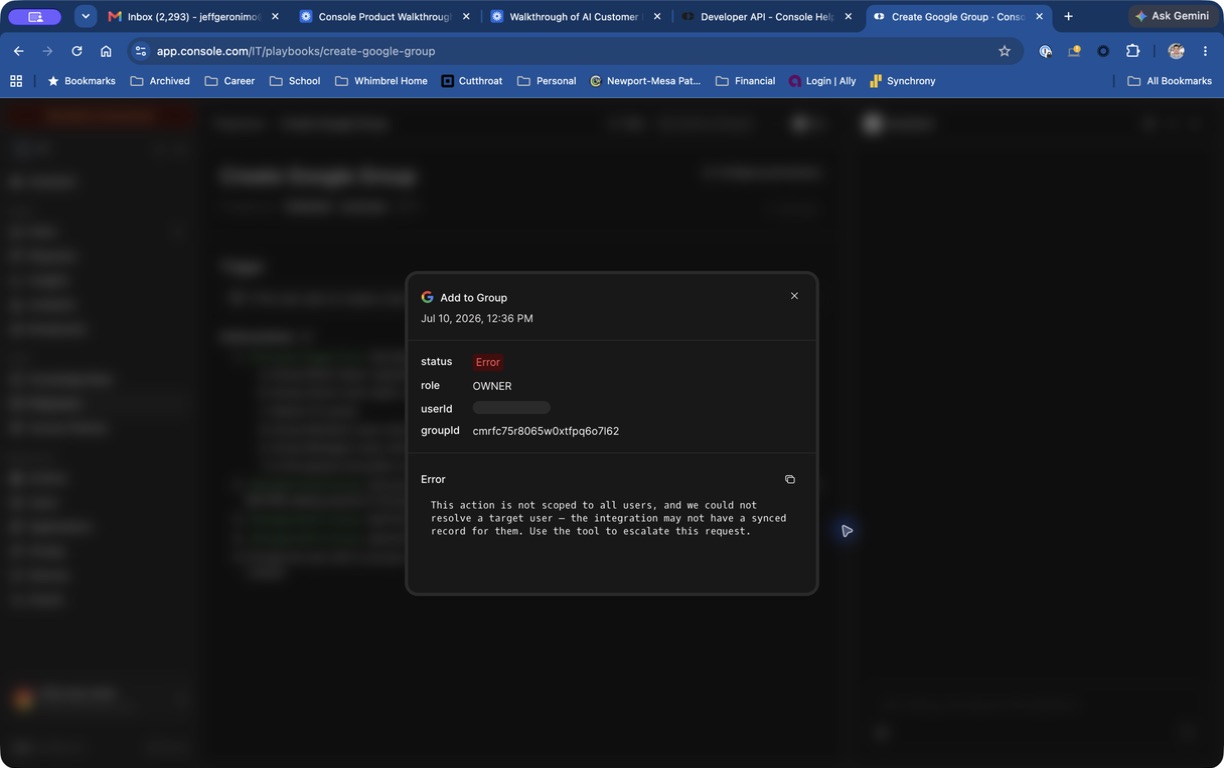The image size is (1224, 768).
Task: Open the tab search dropdown
Action: pos(86,17)
